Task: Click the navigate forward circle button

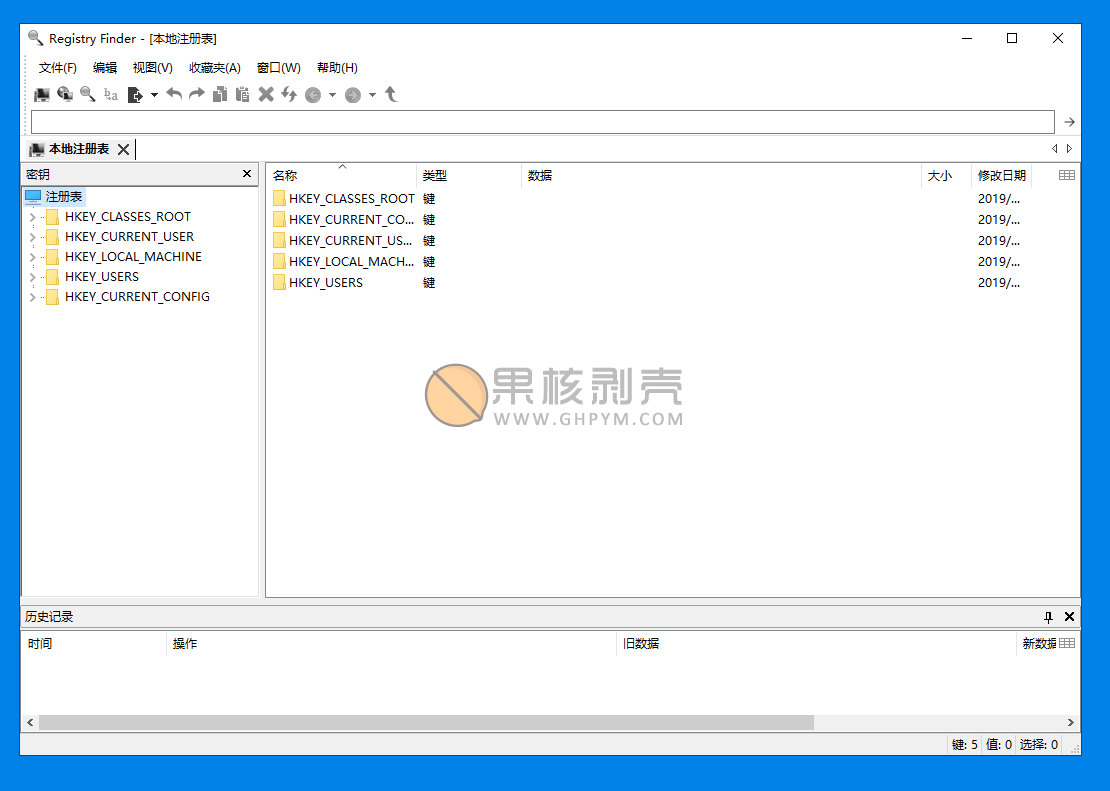Action: click(353, 95)
